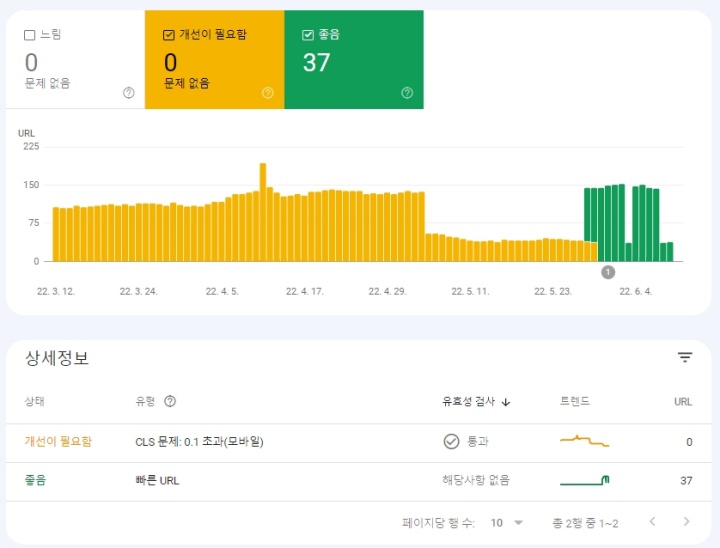
Task: Click URL count 37 in table
Action: 686,480
